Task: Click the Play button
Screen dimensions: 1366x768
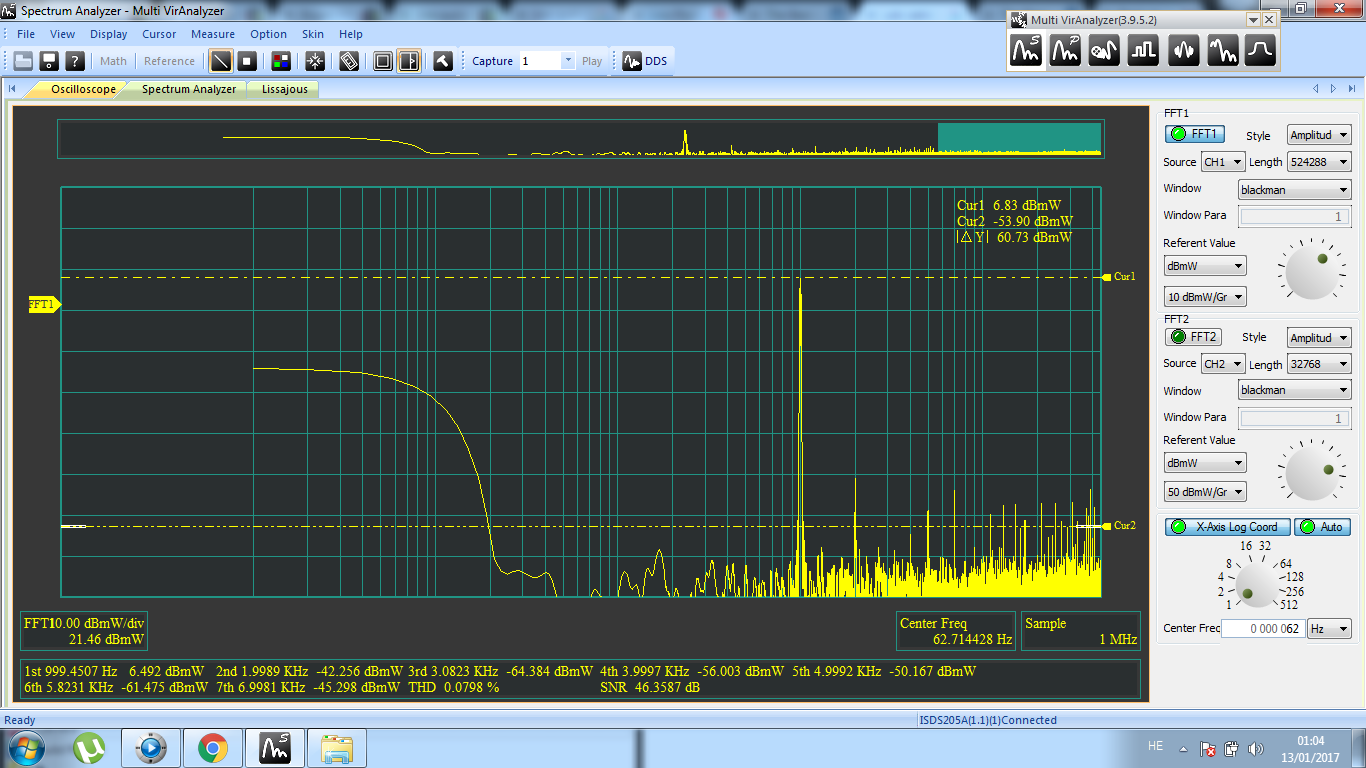Action: point(592,61)
